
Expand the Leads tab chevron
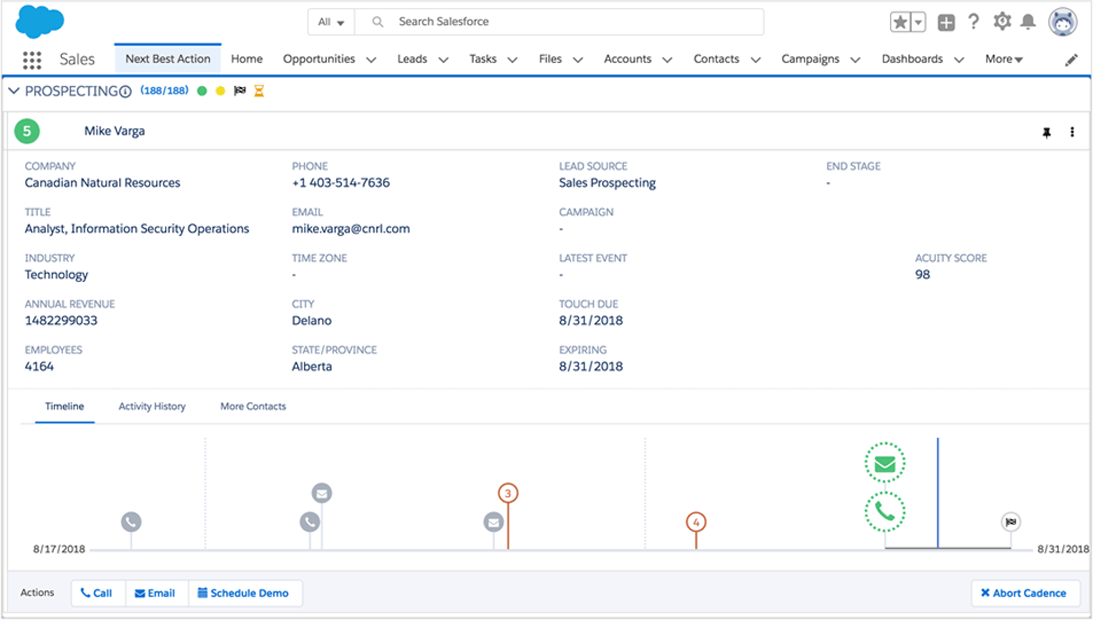point(443,60)
